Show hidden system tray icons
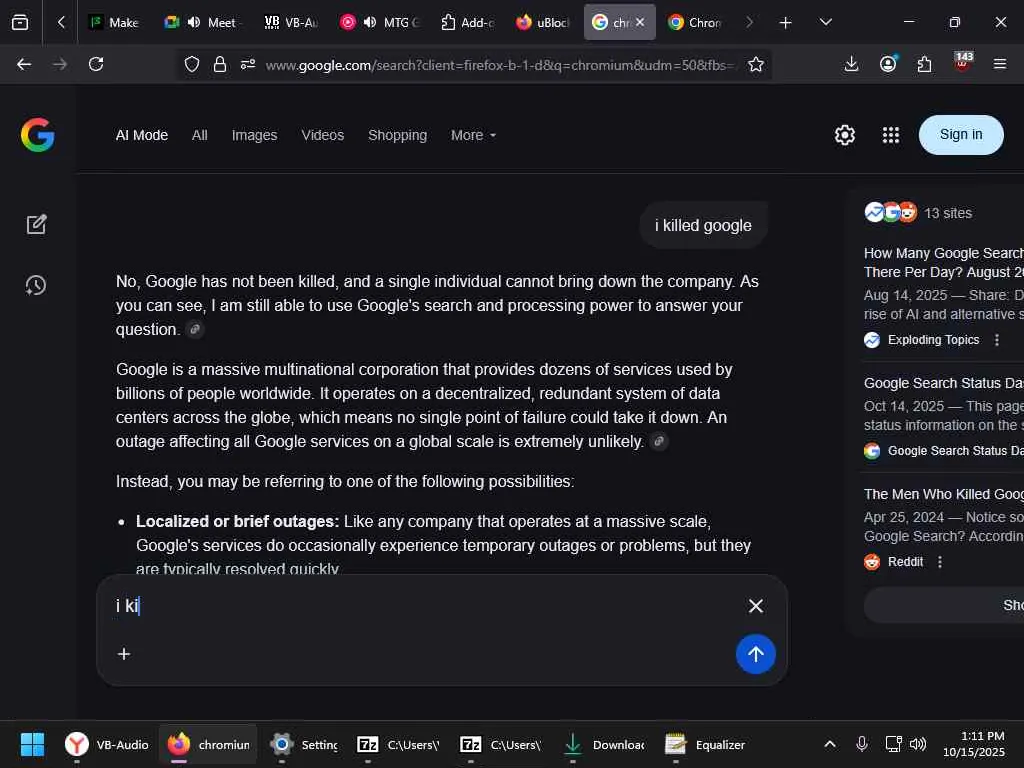Viewport: 1024px width, 768px height. pos(829,744)
